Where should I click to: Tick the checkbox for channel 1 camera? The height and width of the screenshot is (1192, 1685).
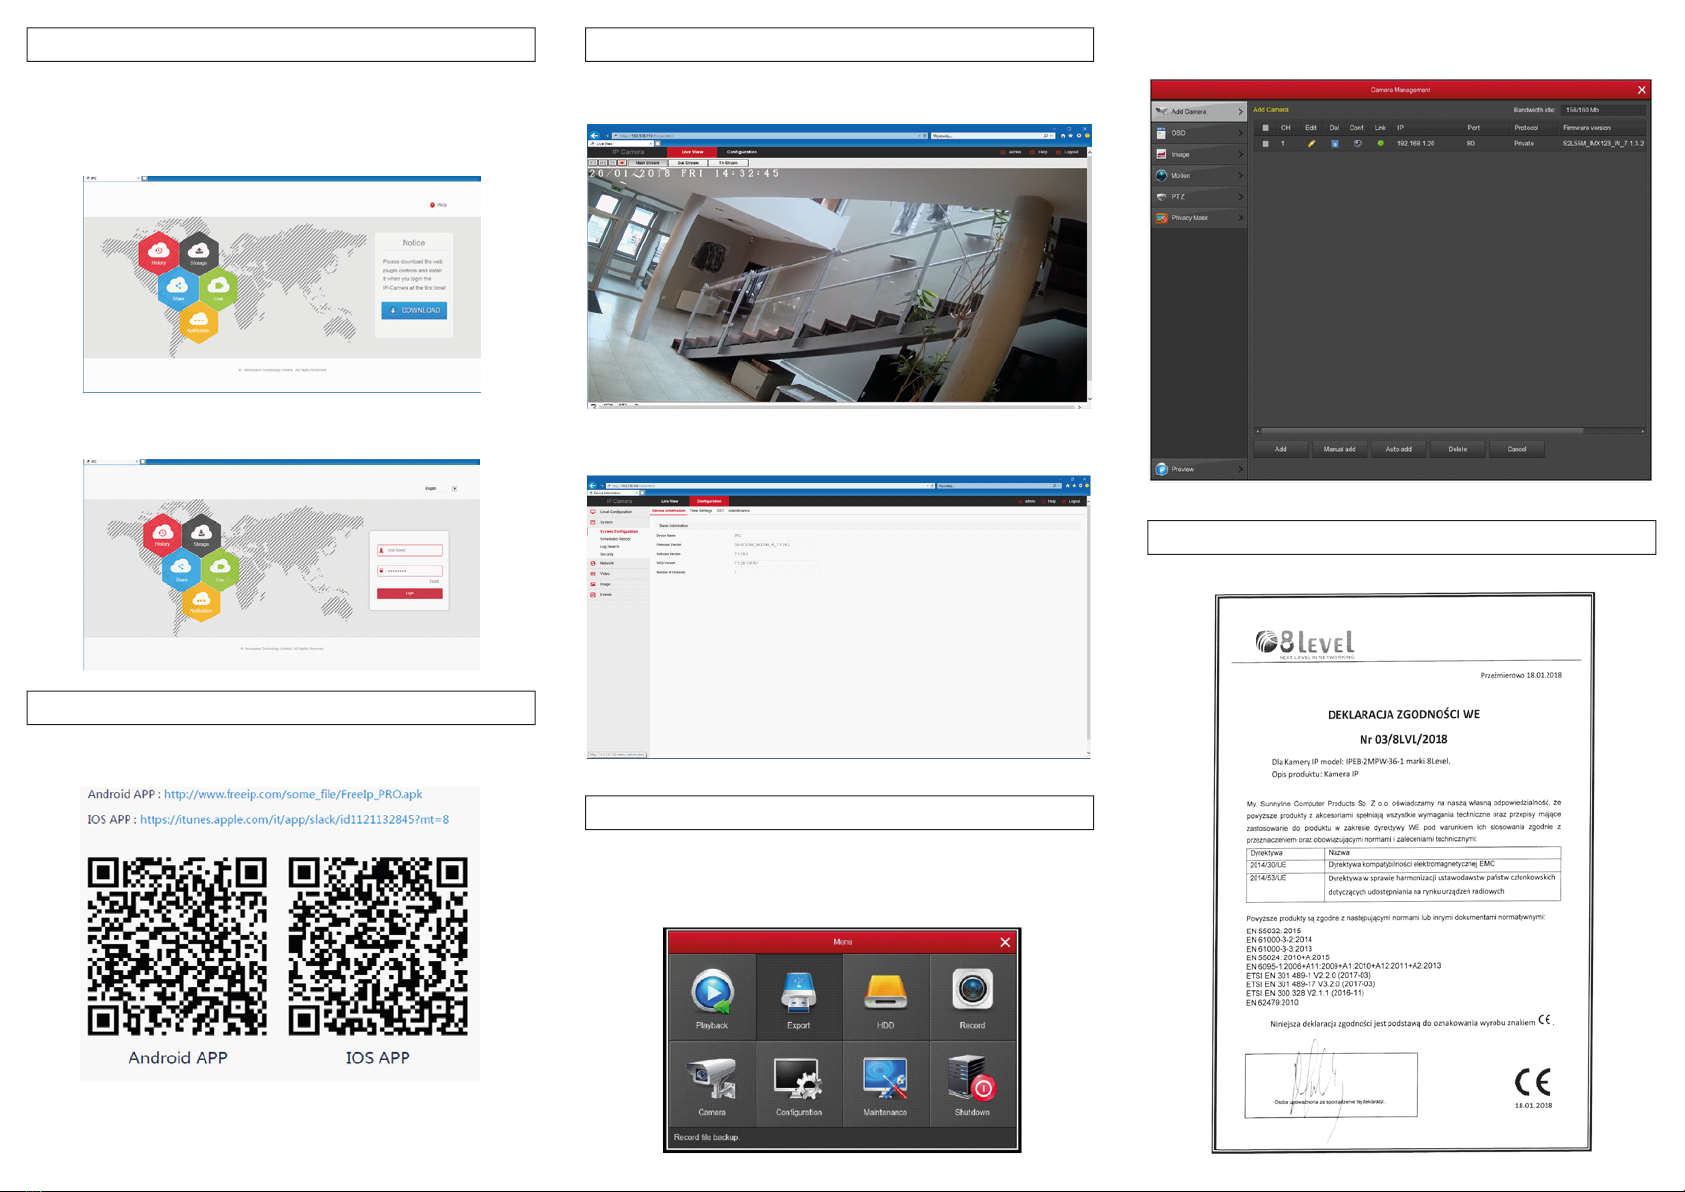1265,144
